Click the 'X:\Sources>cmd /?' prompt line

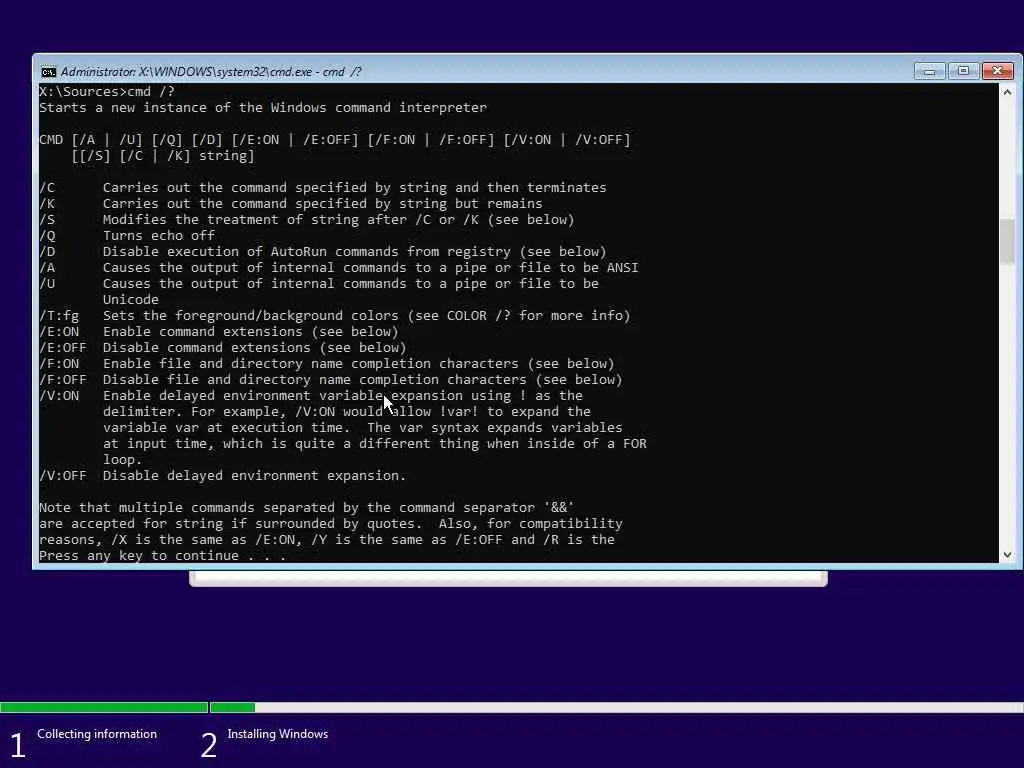(x=107, y=91)
